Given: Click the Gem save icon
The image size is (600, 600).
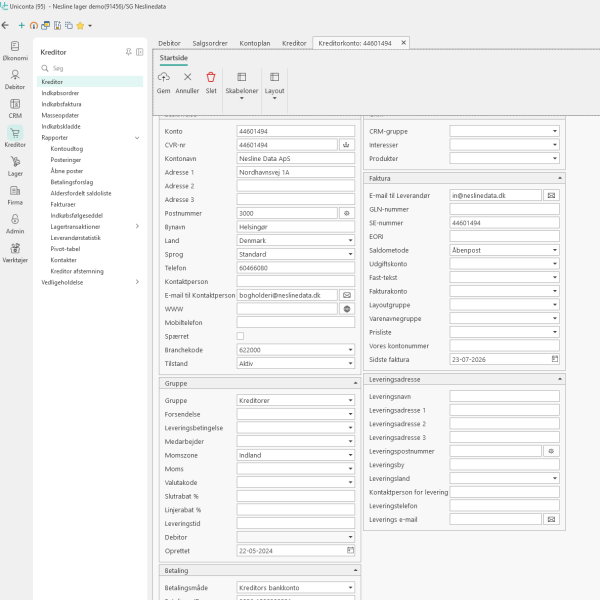Looking at the screenshot, I should pos(163,77).
